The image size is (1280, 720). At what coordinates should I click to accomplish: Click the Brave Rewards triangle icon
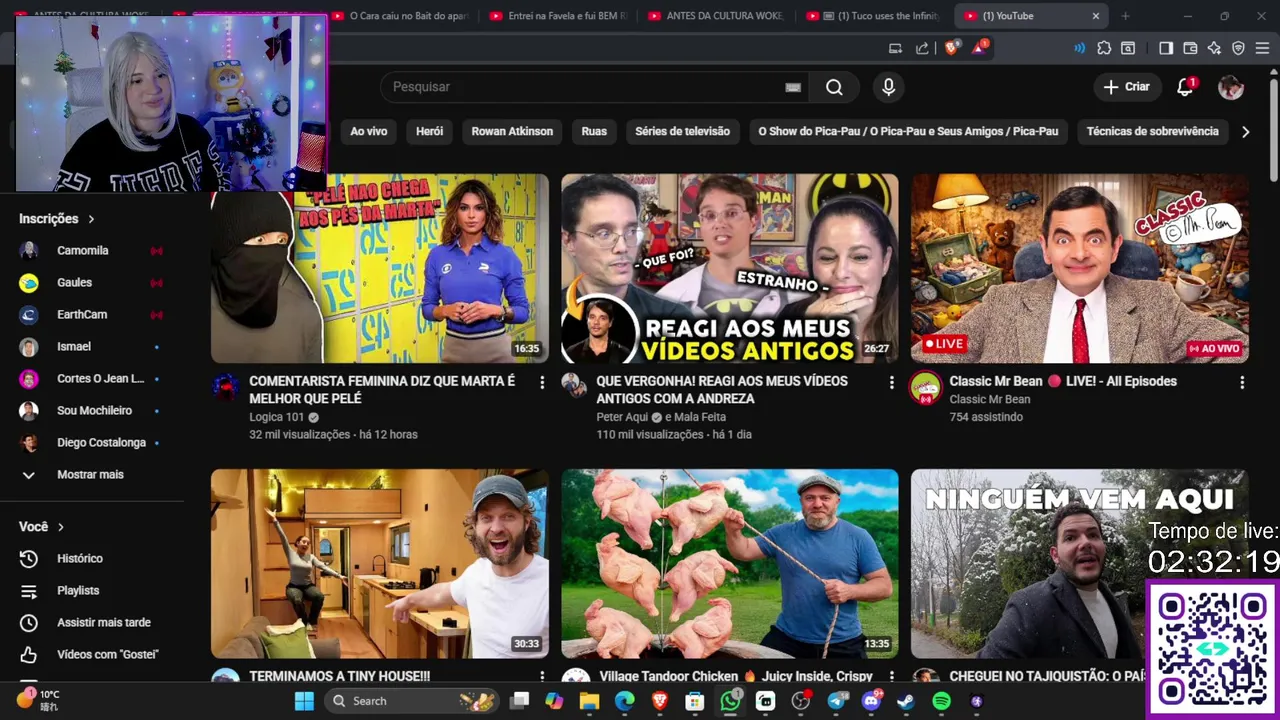(x=980, y=47)
